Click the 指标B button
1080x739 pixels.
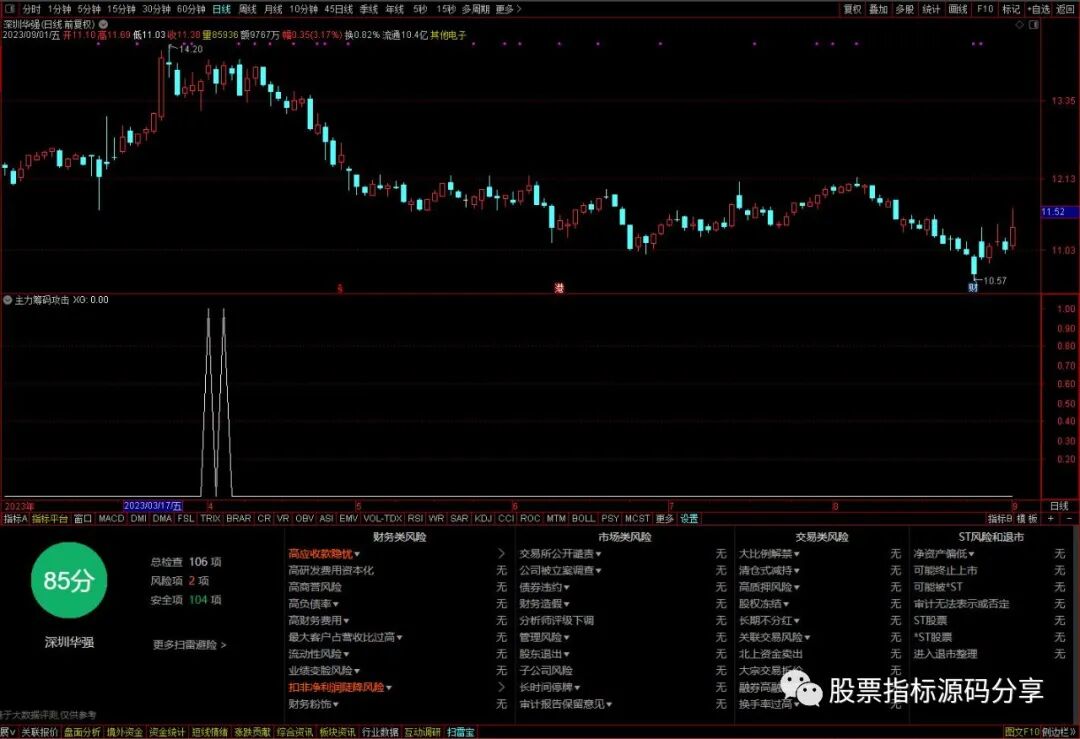(1000, 519)
